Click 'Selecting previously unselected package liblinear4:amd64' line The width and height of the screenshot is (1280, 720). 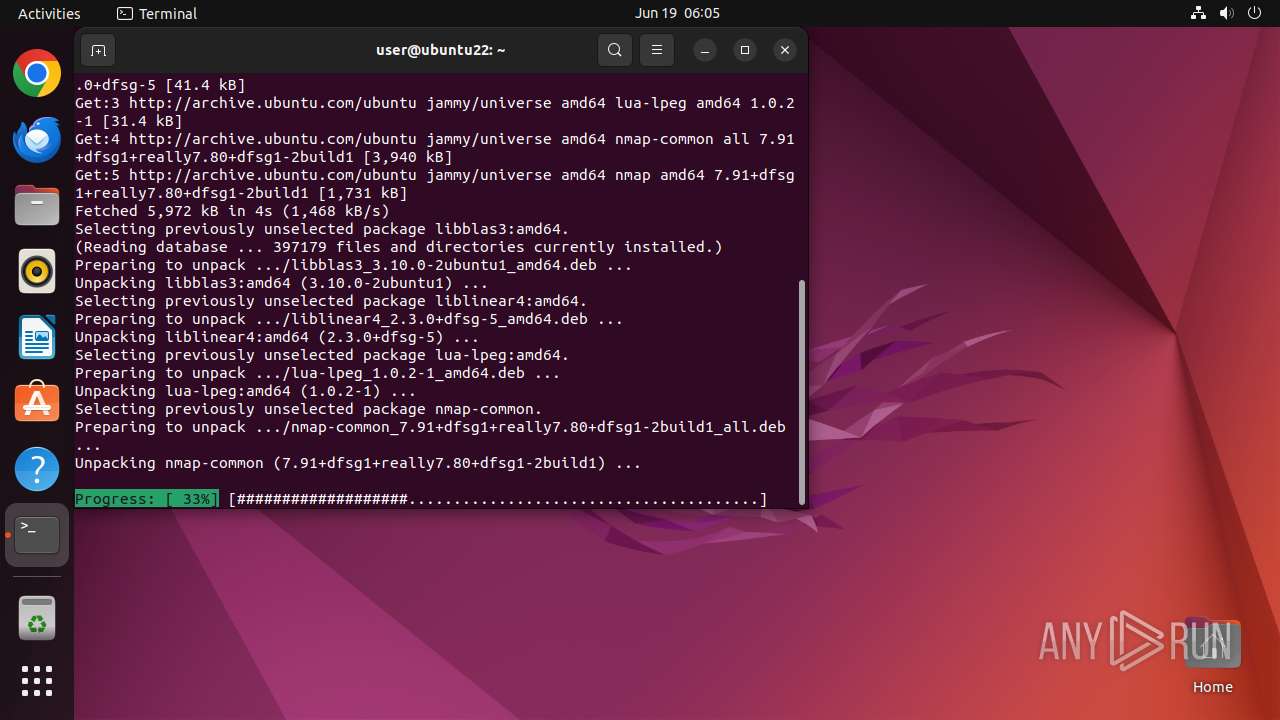331,301
